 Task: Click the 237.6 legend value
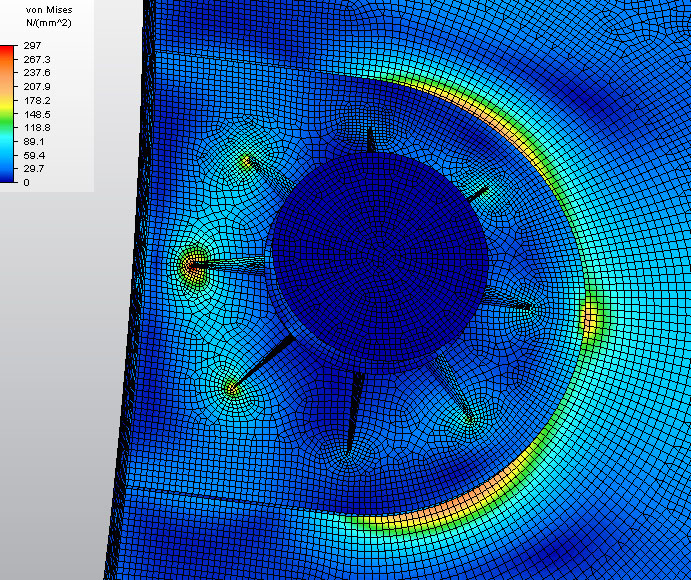(x=37, y=73)
